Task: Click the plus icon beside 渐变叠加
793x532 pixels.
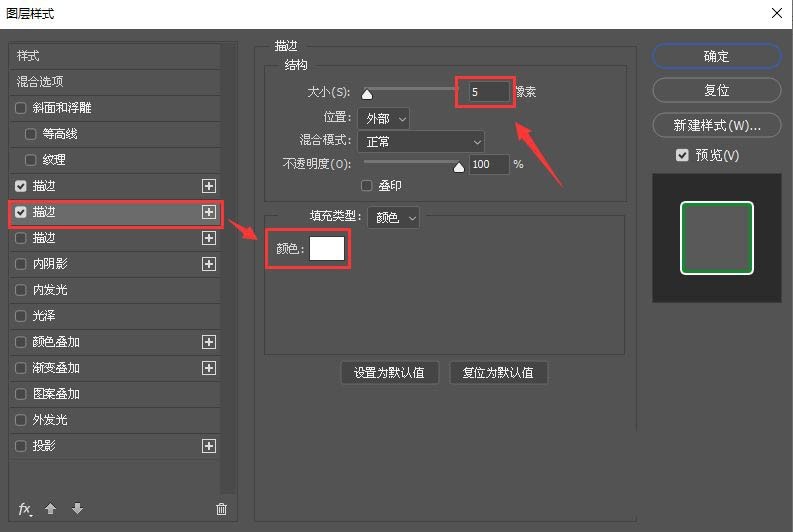Action: coord(209,368)
